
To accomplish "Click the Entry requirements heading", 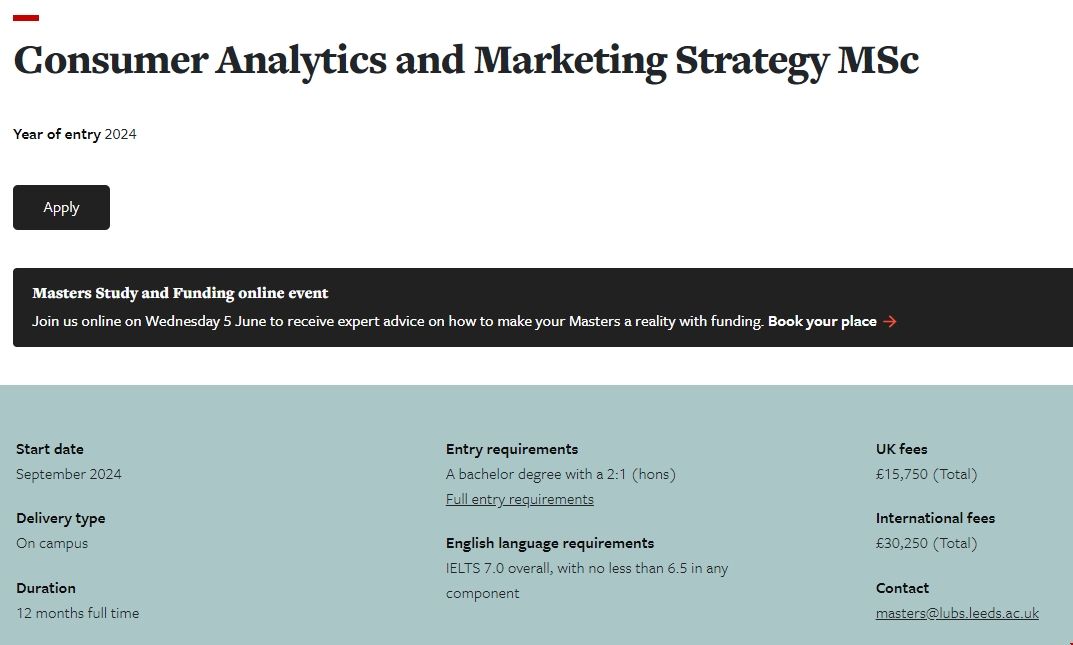I will tap(512, 449).
